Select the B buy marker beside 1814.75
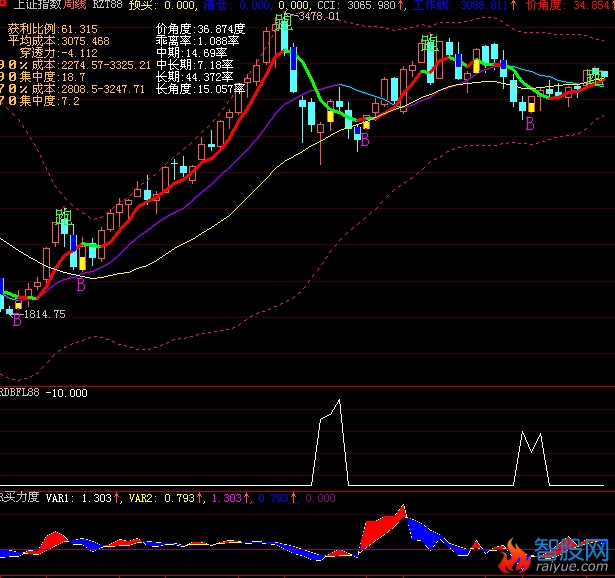The width and height of the screenshot is (615, 578). 17,321
